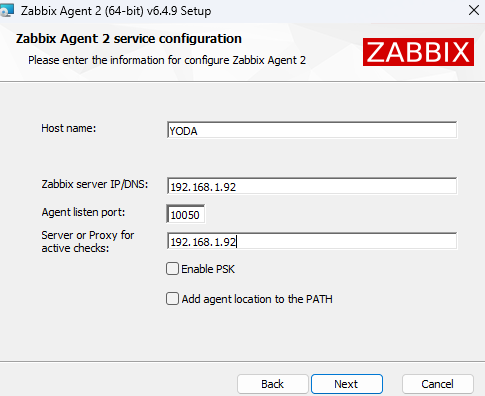The image size is (485, 396).
Task: Click the red ZABBIX logo
Action: (x=418, y=52)
